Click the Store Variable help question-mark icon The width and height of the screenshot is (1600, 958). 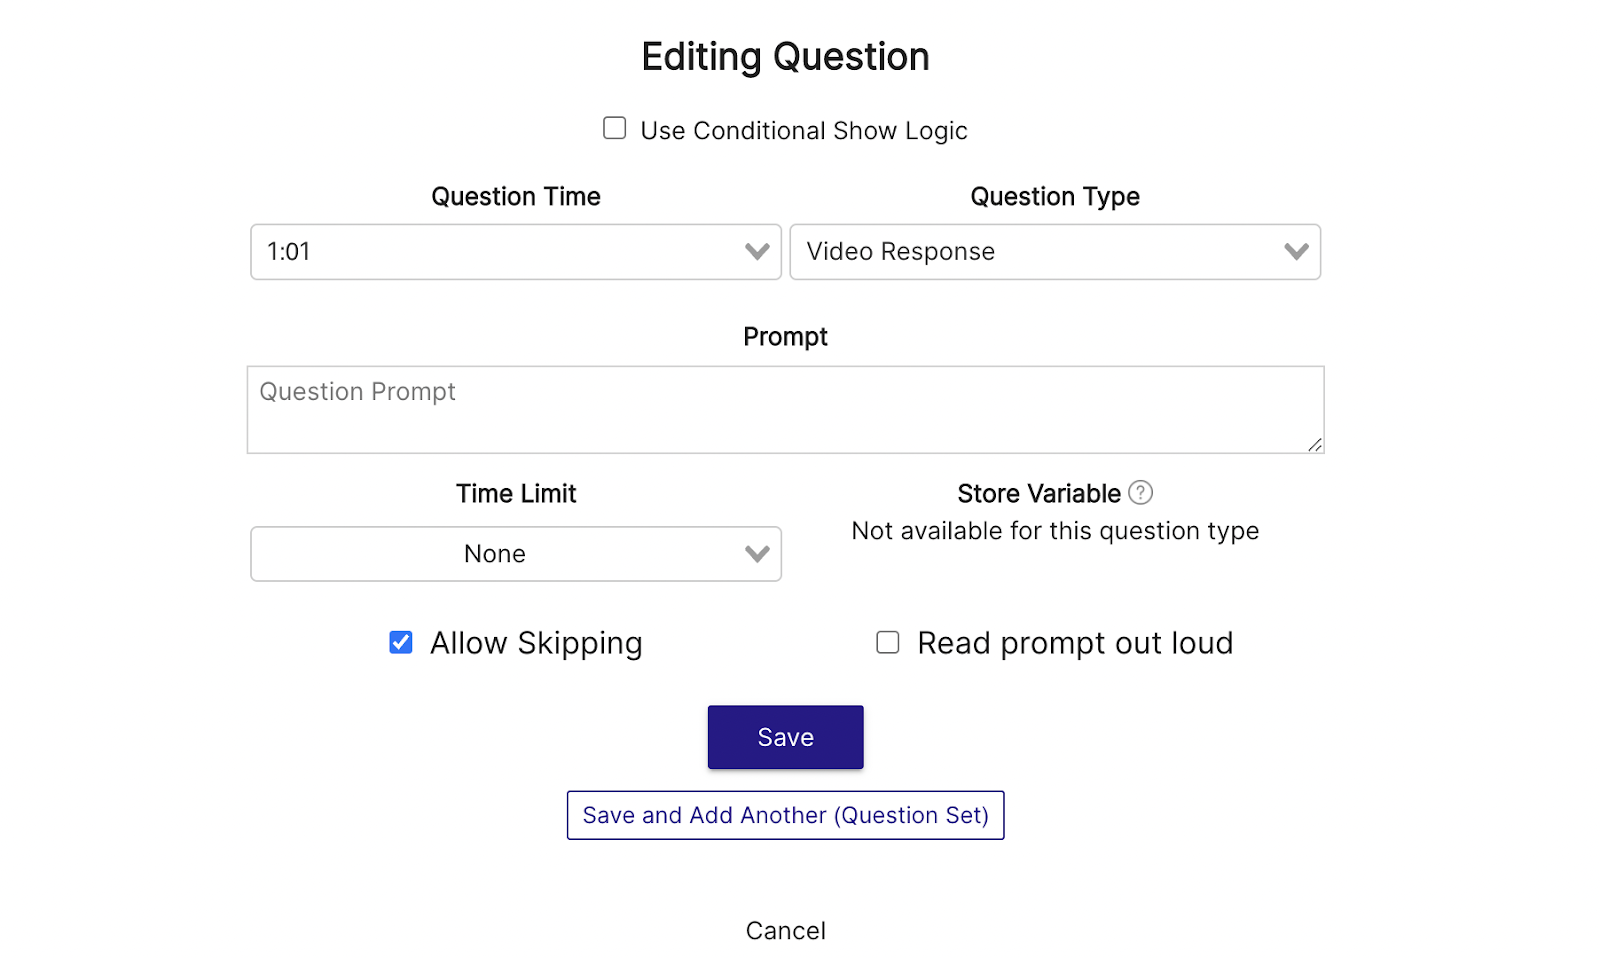pos(1140,493)
